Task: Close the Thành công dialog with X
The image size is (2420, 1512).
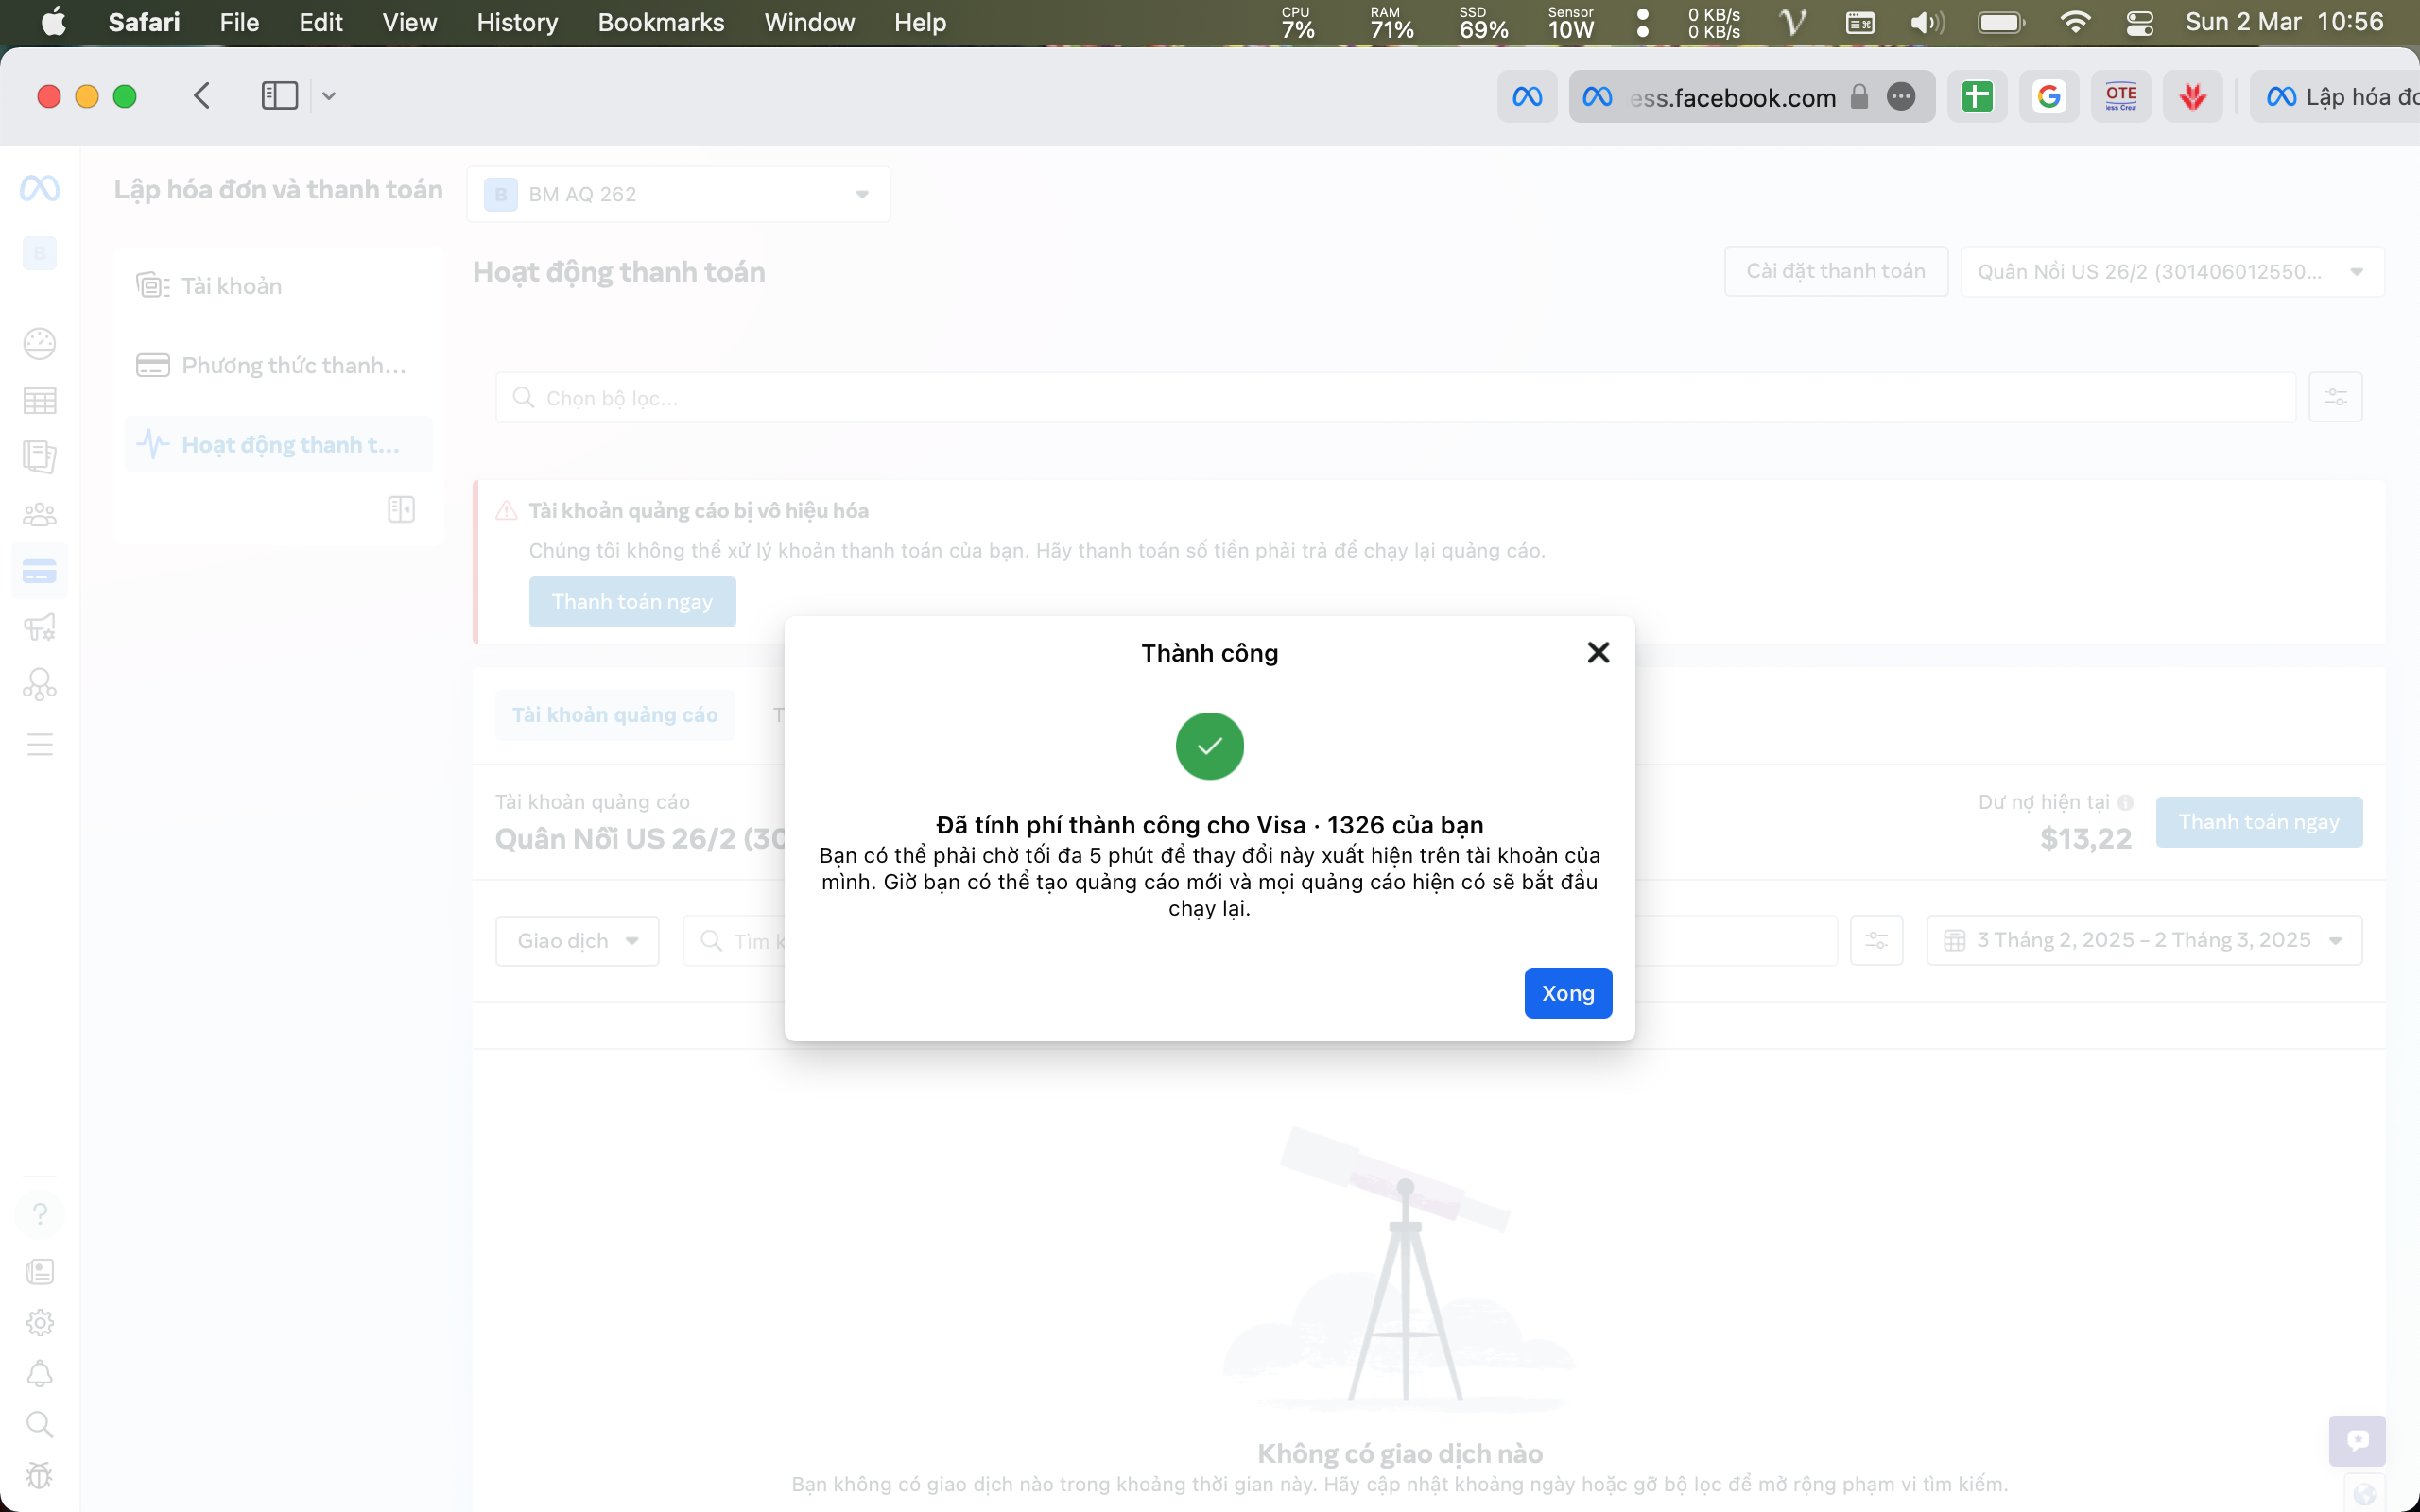Action: [1598, 653]
